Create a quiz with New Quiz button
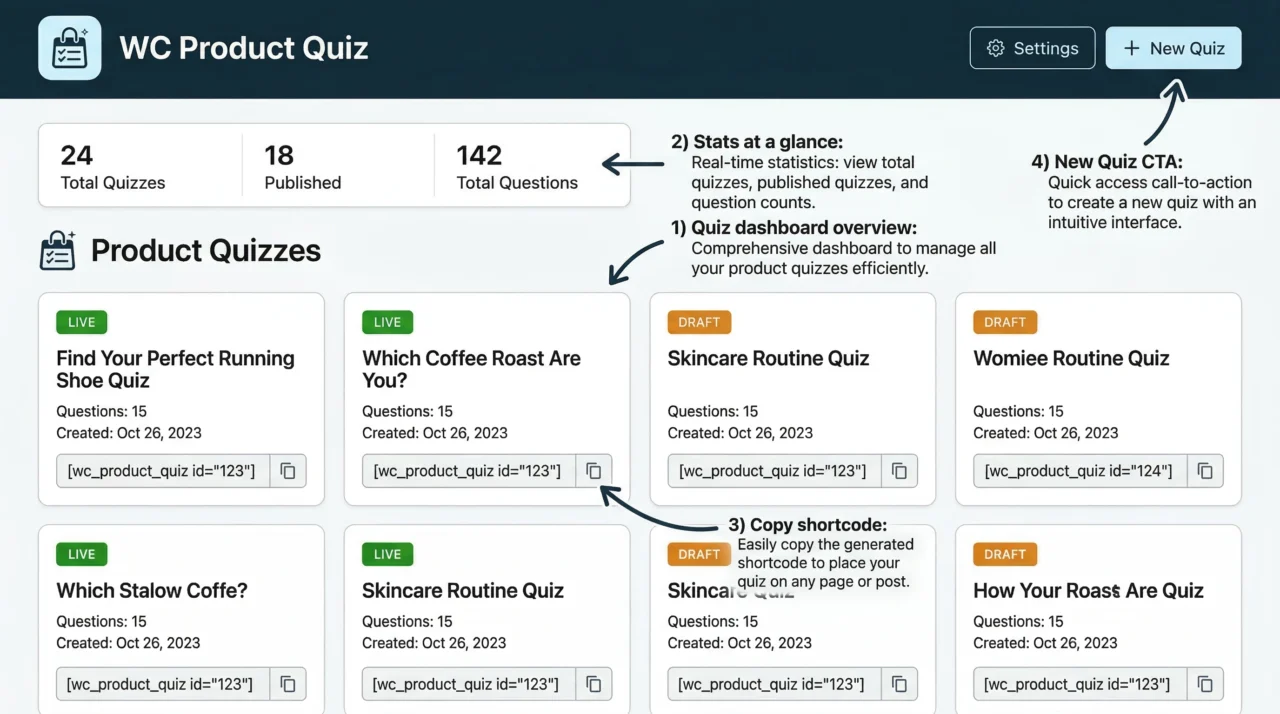 point(1173,48)
